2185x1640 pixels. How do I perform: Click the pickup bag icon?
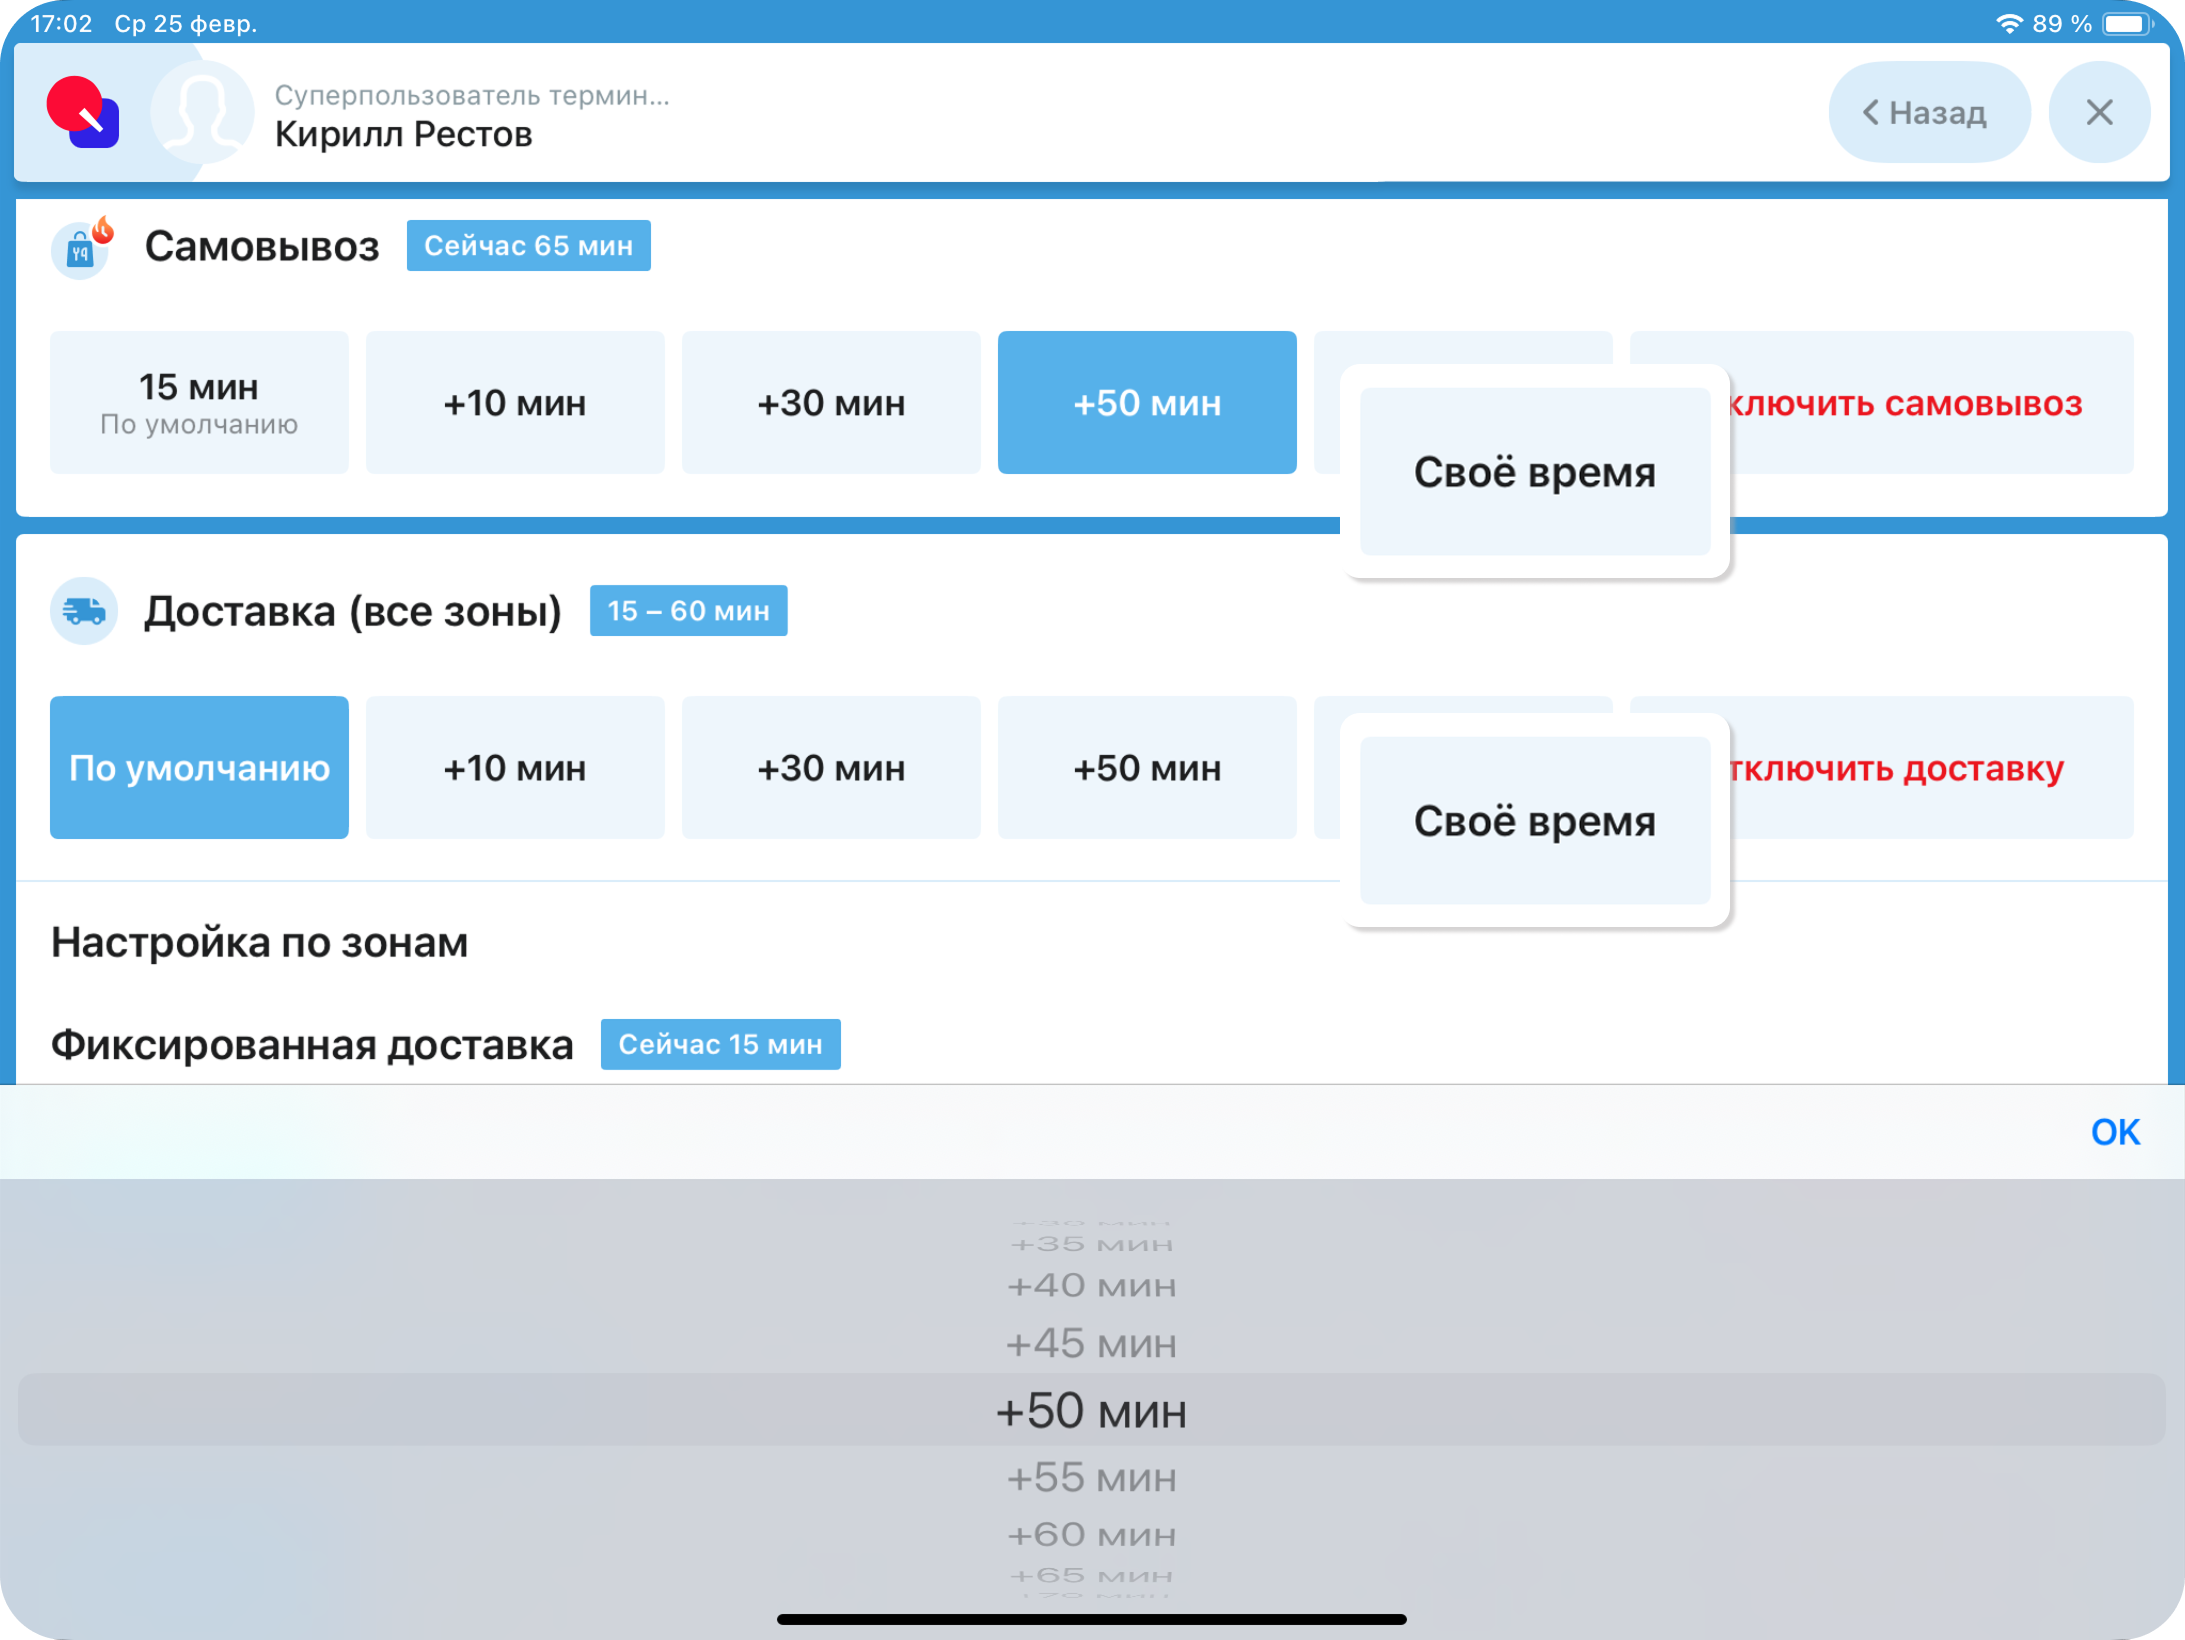[81, 248]
